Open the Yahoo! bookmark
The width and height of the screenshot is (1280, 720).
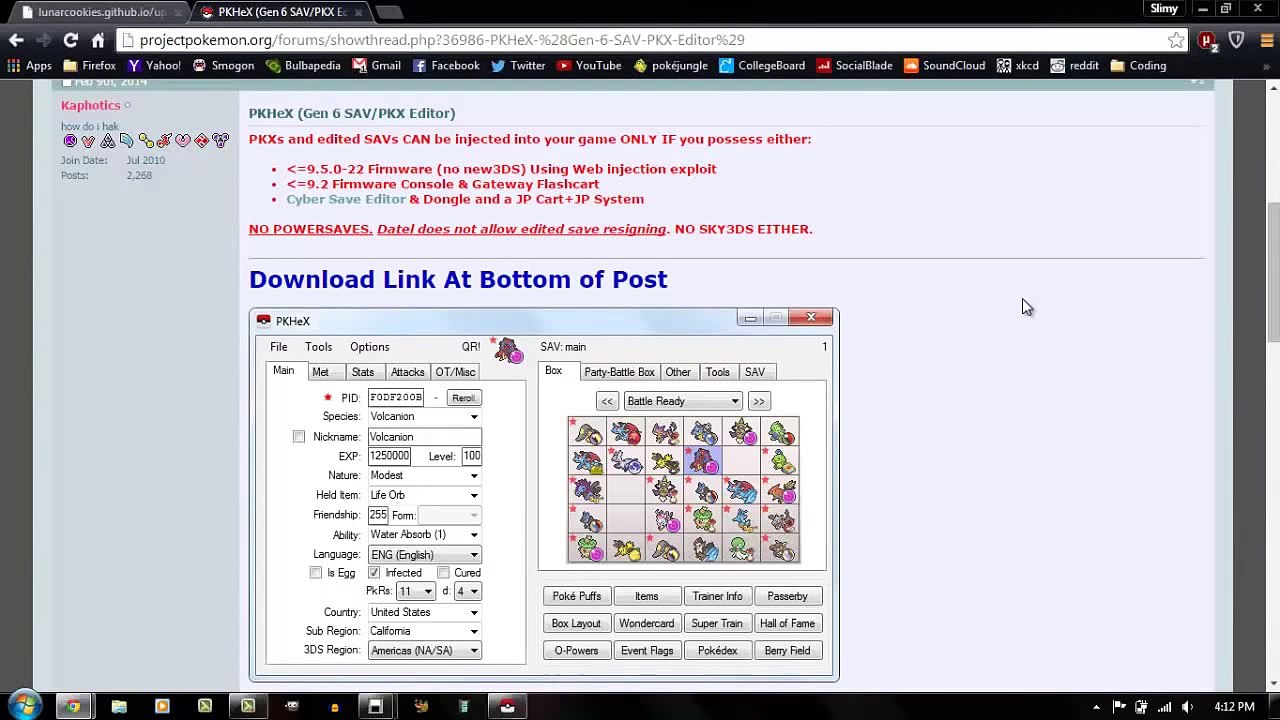coord(154,65)
